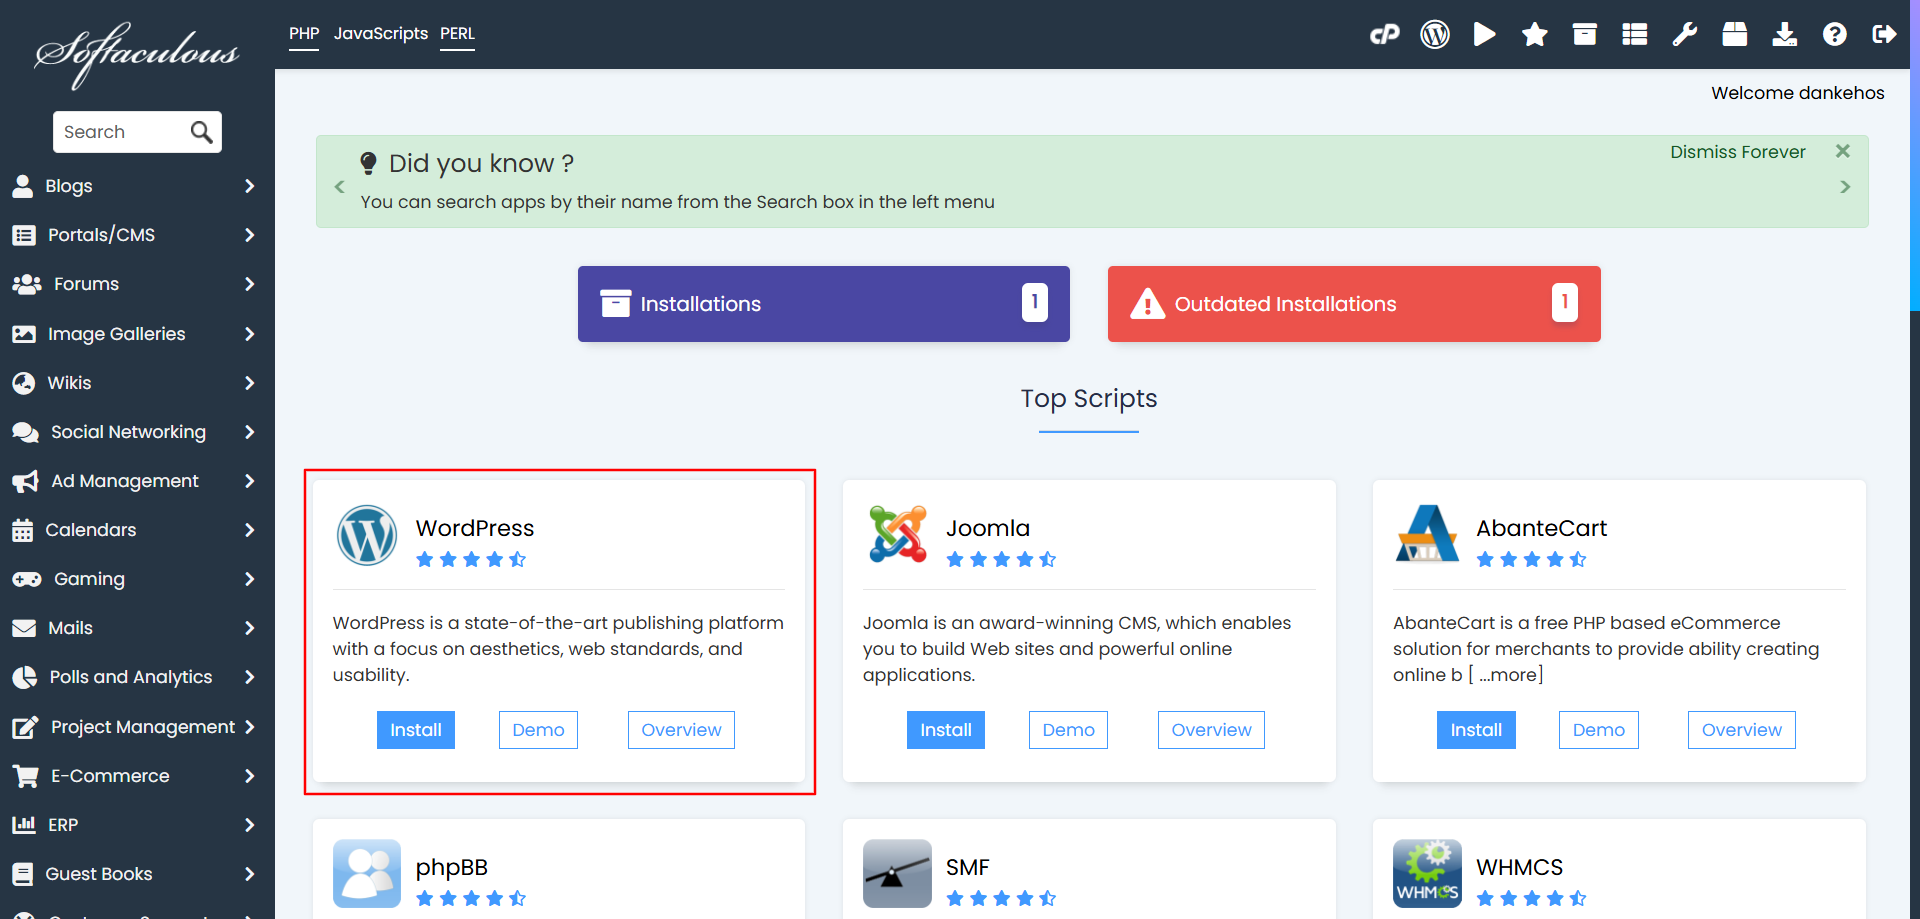This screenshot has width=1920, height=919.
Task: Switch to the JavaScripts tab
Action: pos(381,34)
